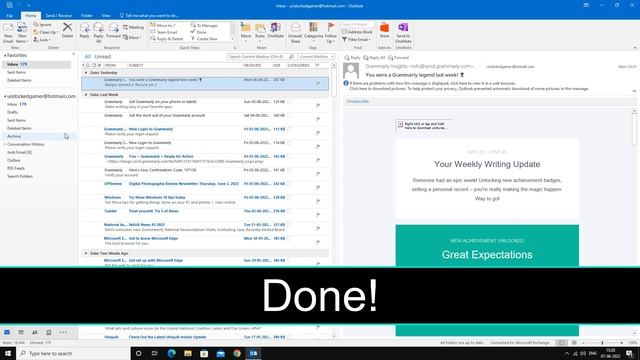
Task: Open the Outbox folder
Action: pos(13,160)
